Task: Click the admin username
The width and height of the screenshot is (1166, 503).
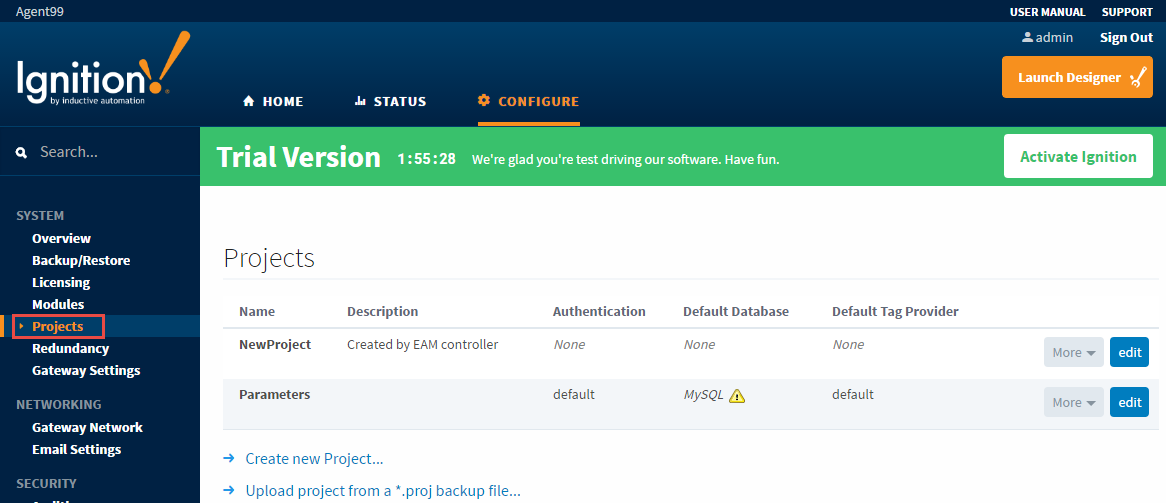Action: pyautogui.click(x=1054, y=37)
